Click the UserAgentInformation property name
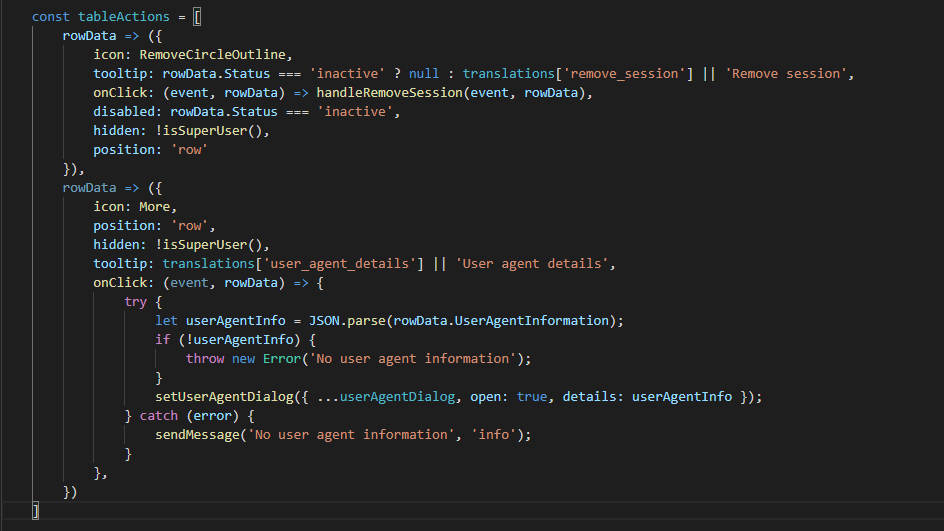944x531 pixels. tap(532, 321)
